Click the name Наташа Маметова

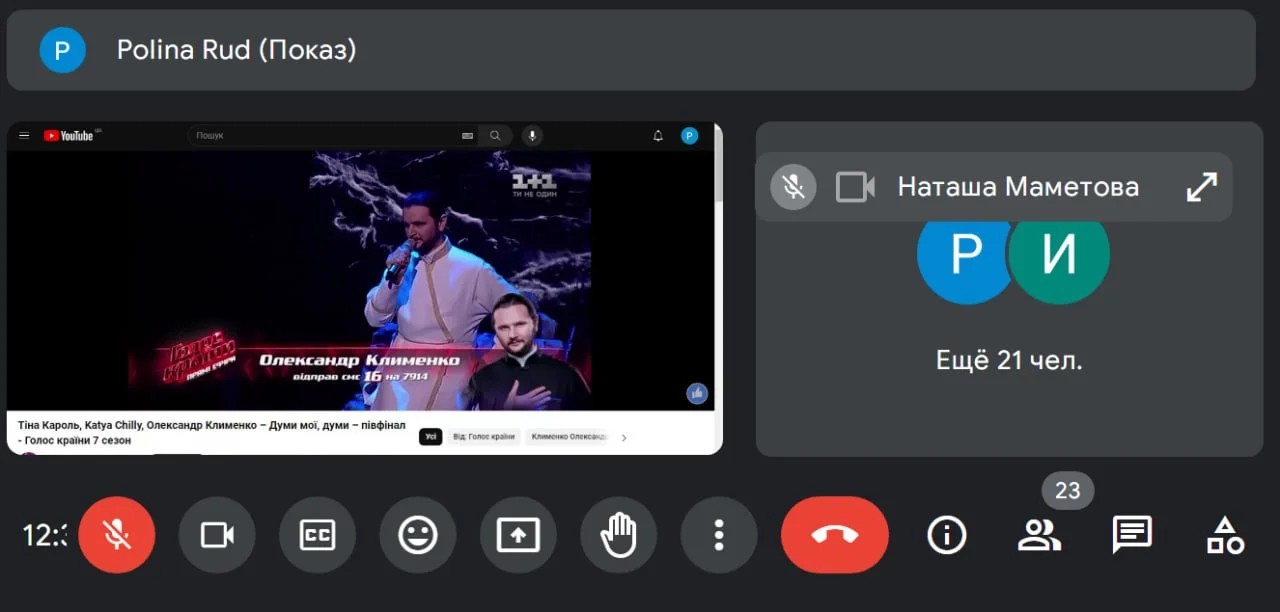click(1018, 187)
